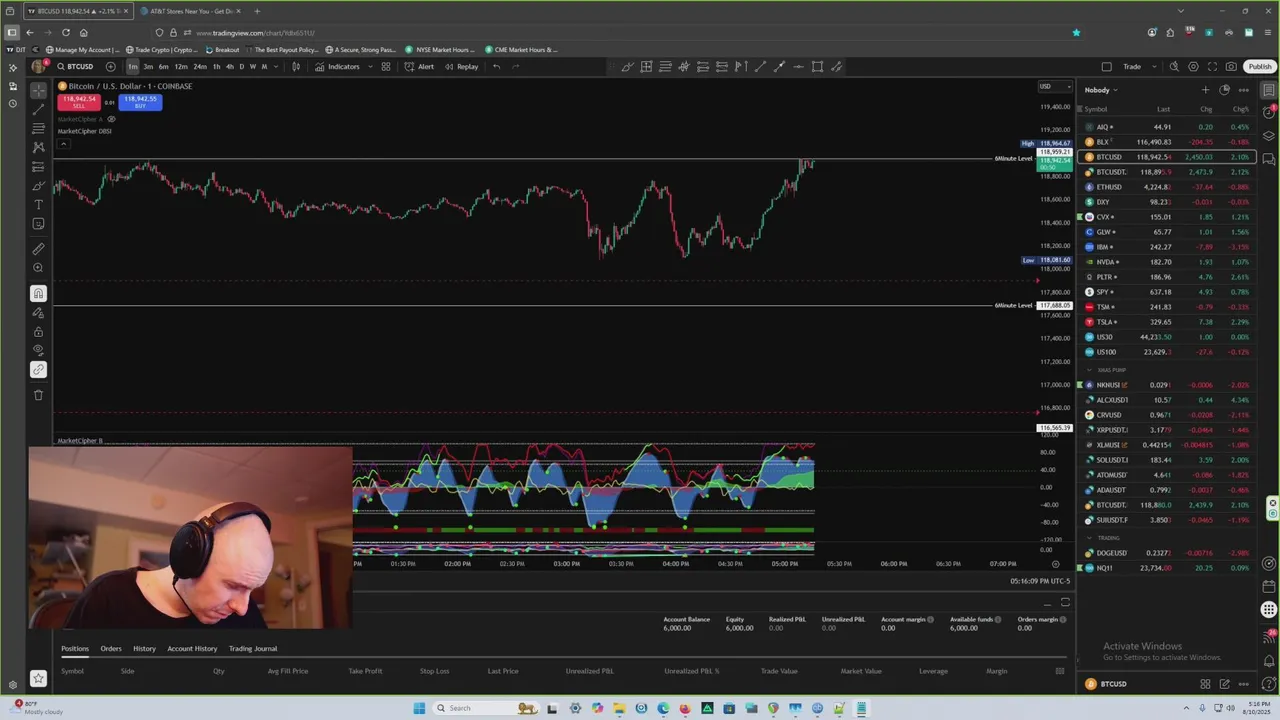Open the Positions tab
1280x720 pixels.
[x=75, y=648]
